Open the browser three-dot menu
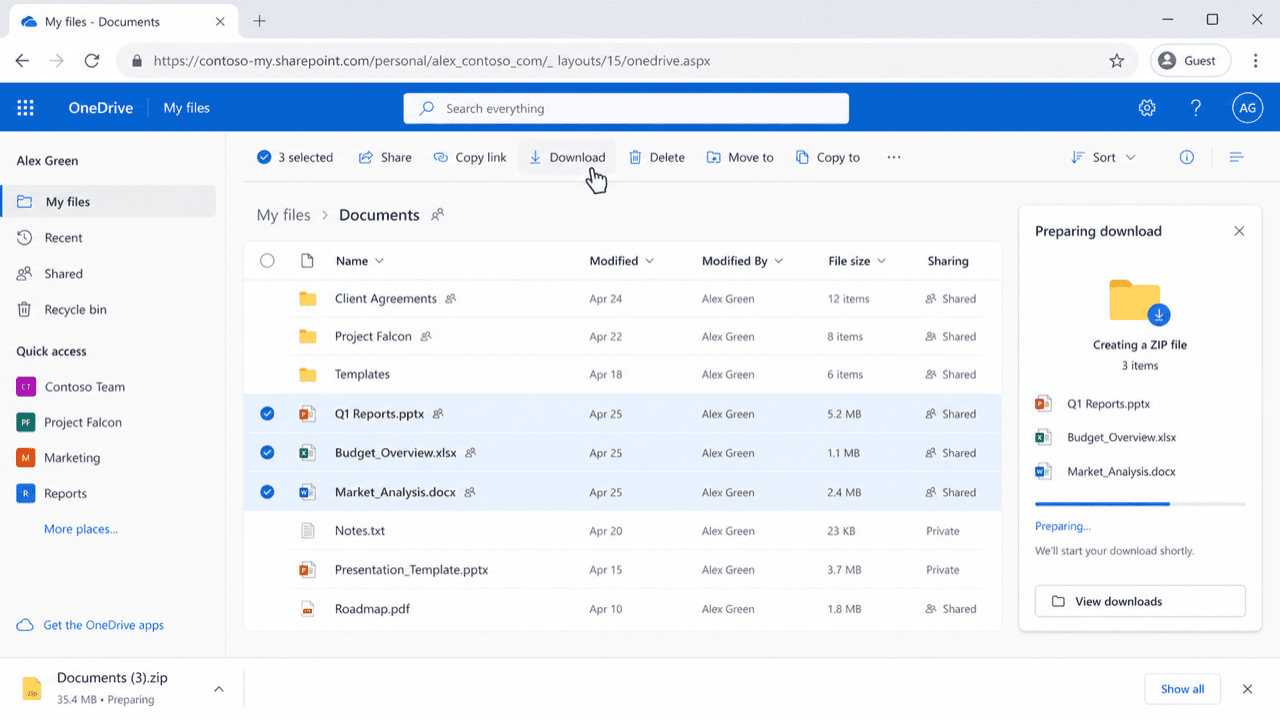The width and height of the screenshot is (1280, 720). (1255, 61)
